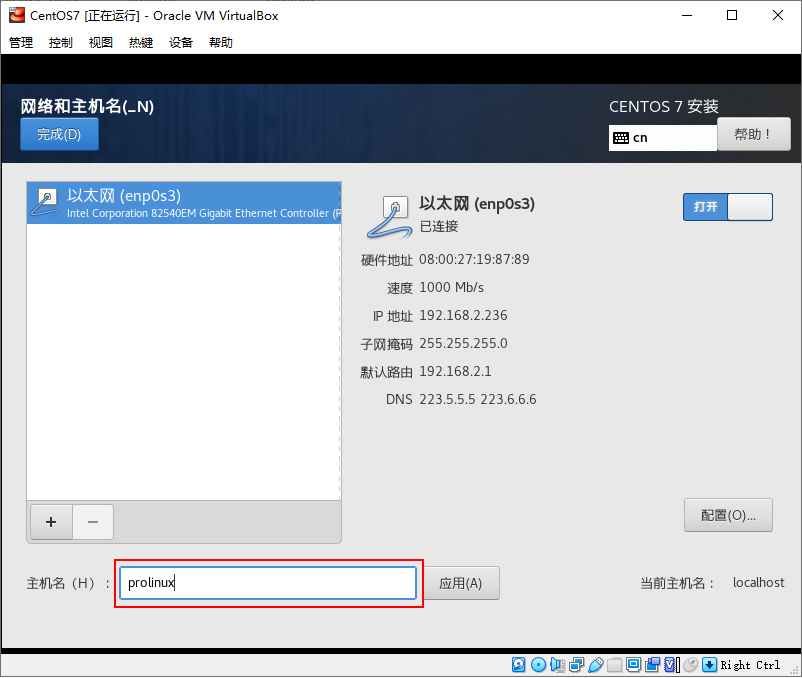
Task: Open the 配置(O)... network configuration
Action: pos(728,515)
